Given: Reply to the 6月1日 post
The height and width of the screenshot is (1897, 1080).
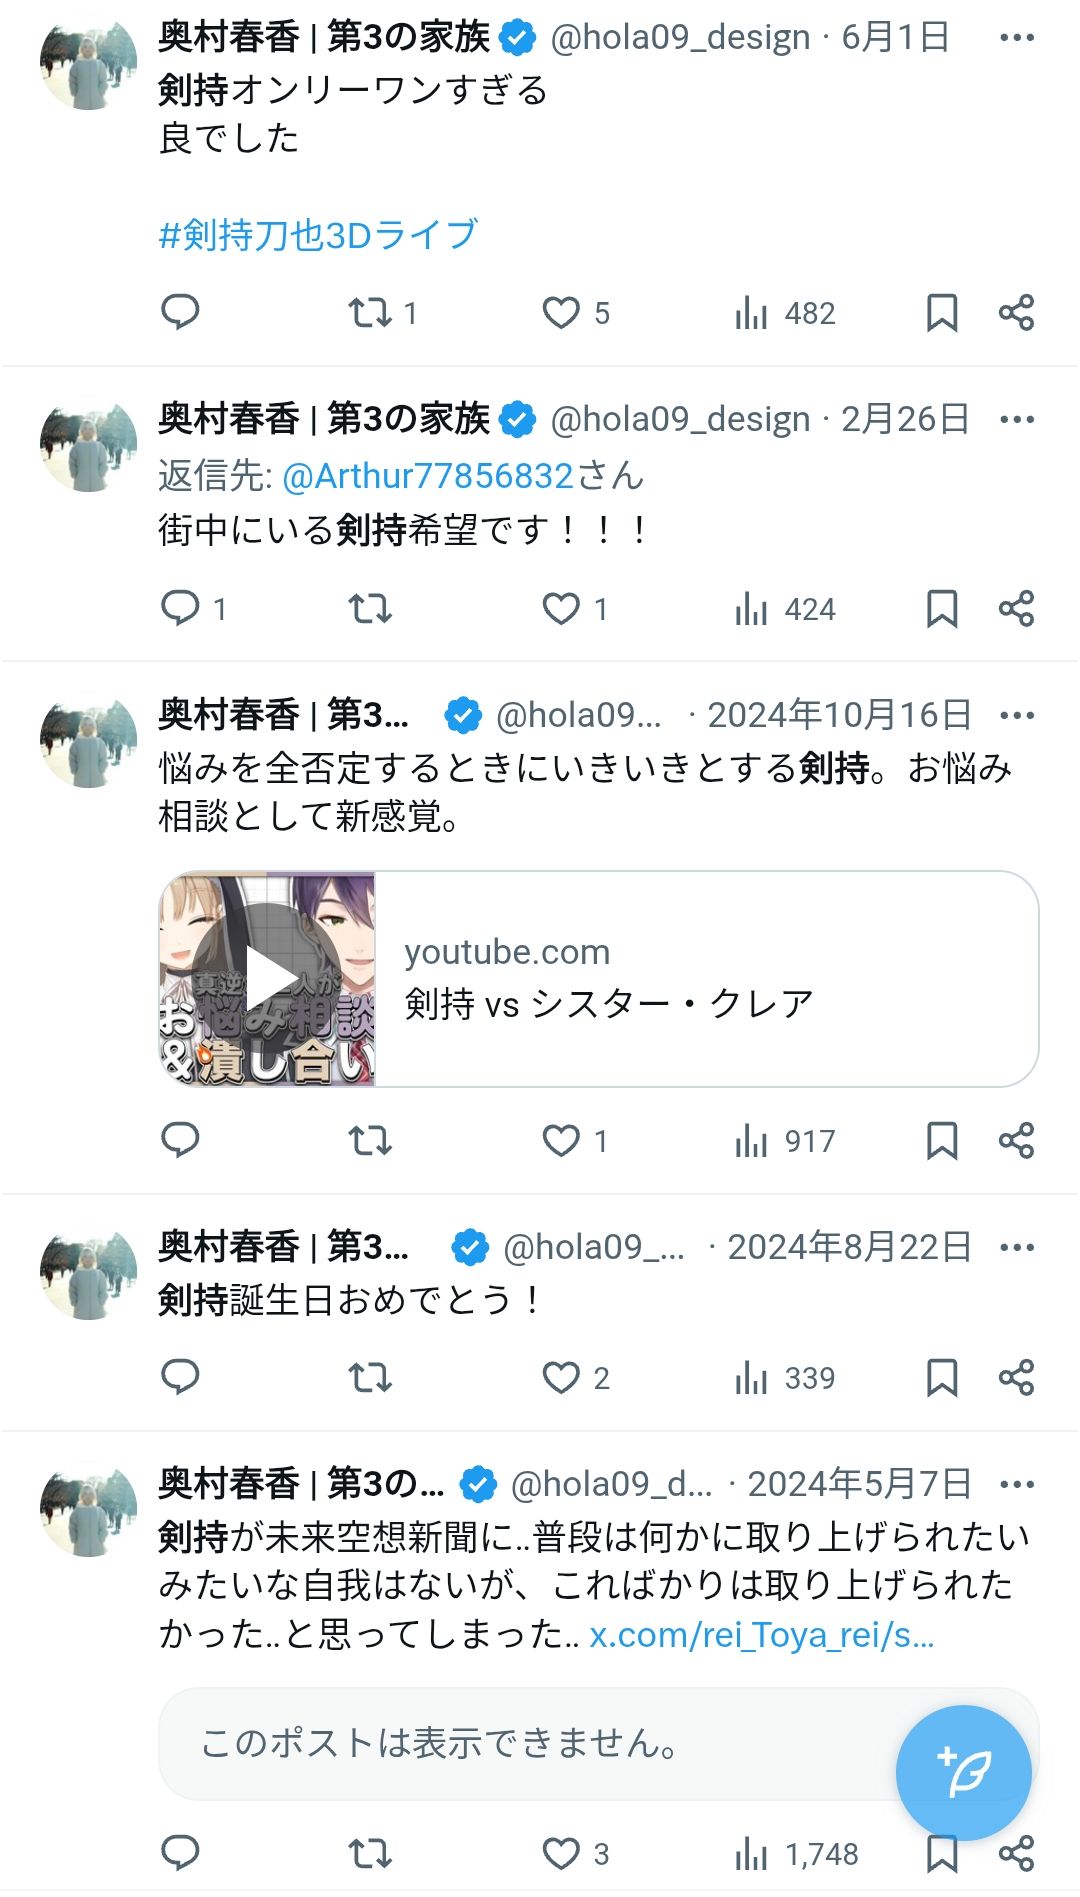Looking at the screenshot, I should tap(180, 313).
